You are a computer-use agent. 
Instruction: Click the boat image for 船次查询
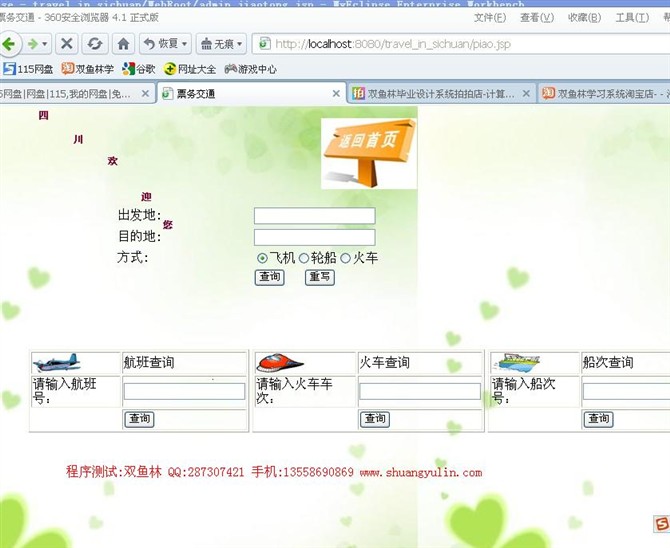click(x=519, y=362)
